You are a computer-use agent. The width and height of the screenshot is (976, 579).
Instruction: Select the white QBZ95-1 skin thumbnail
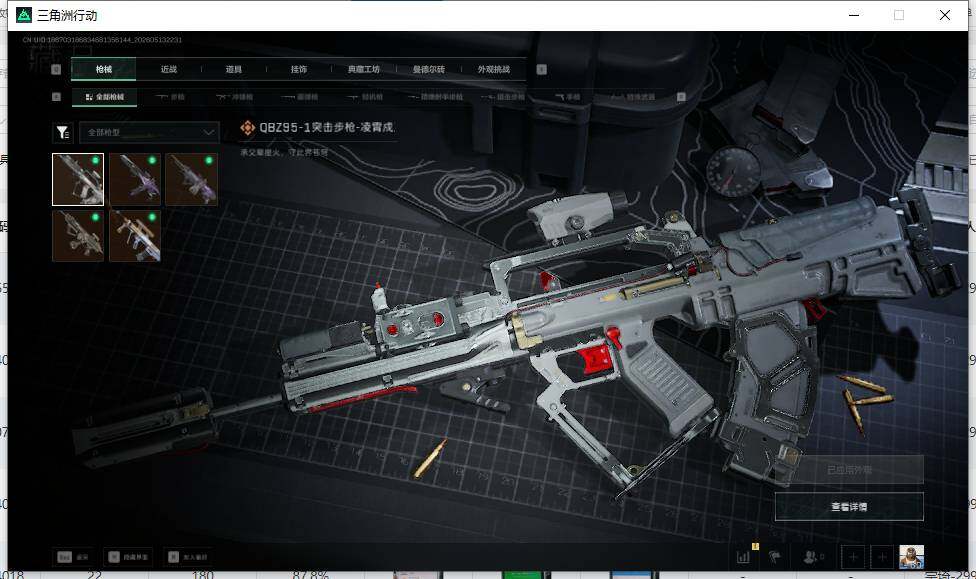click(78, 179)
